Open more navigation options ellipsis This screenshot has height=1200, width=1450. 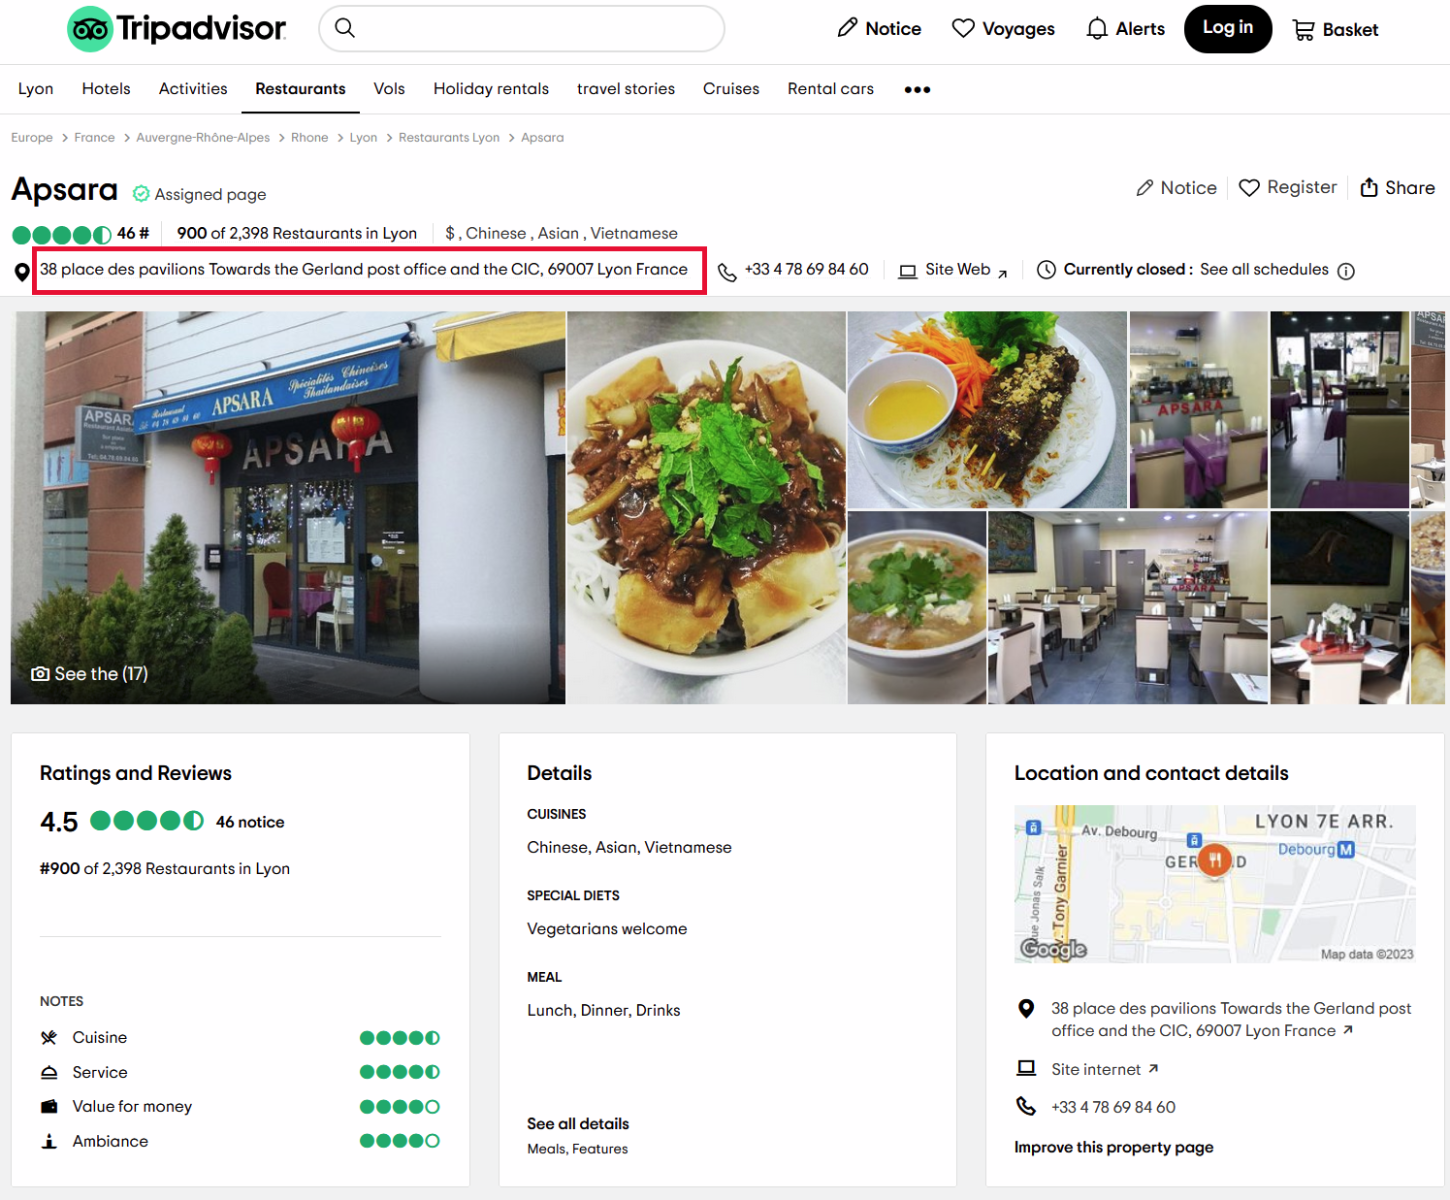917,89
